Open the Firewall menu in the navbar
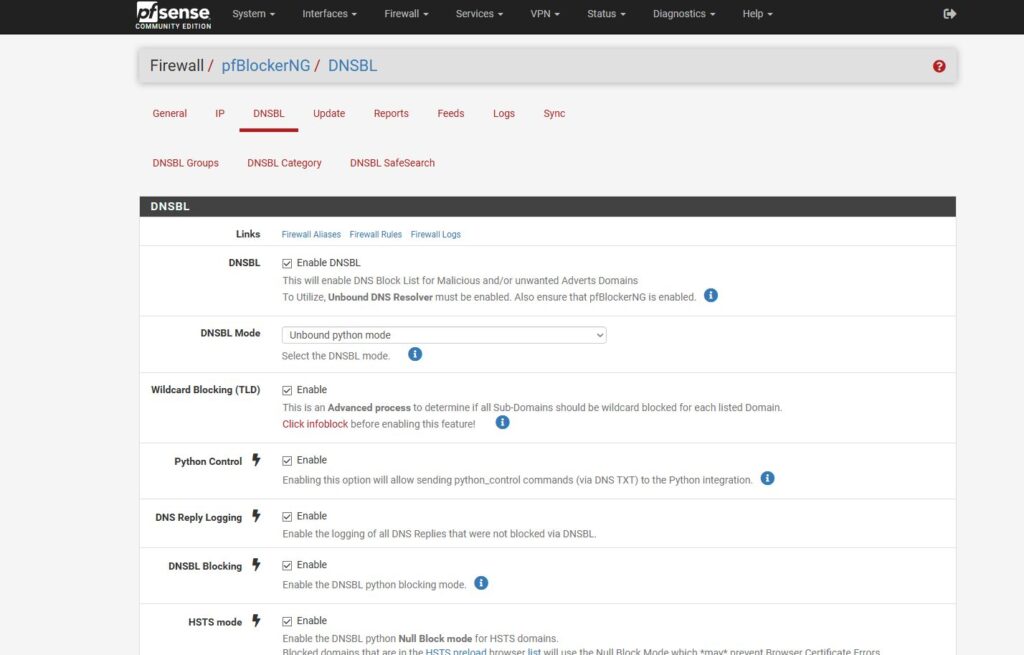 [x=406, y=14]
